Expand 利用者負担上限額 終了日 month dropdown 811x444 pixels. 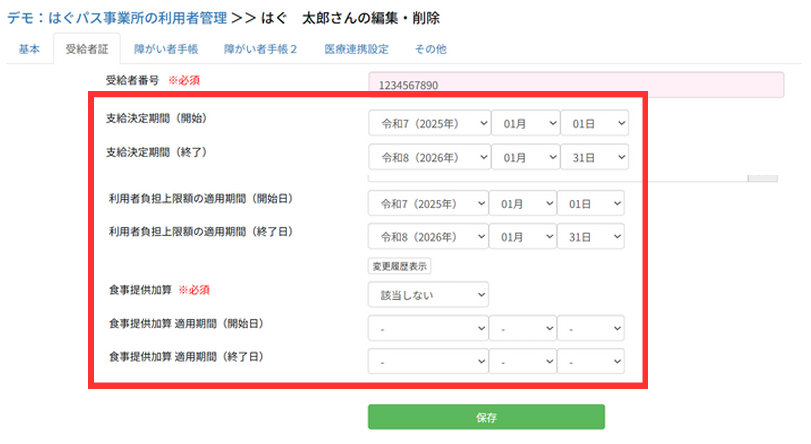tap(521, 237)
